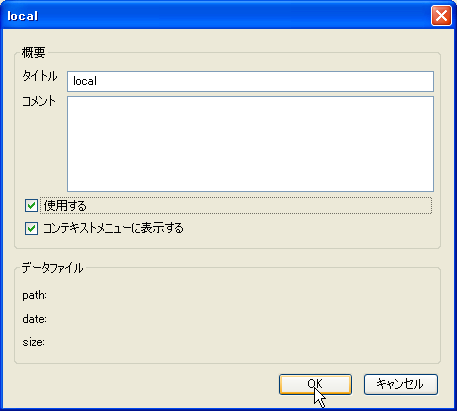Toggle the 使用する checkbox

pos(31,206)
